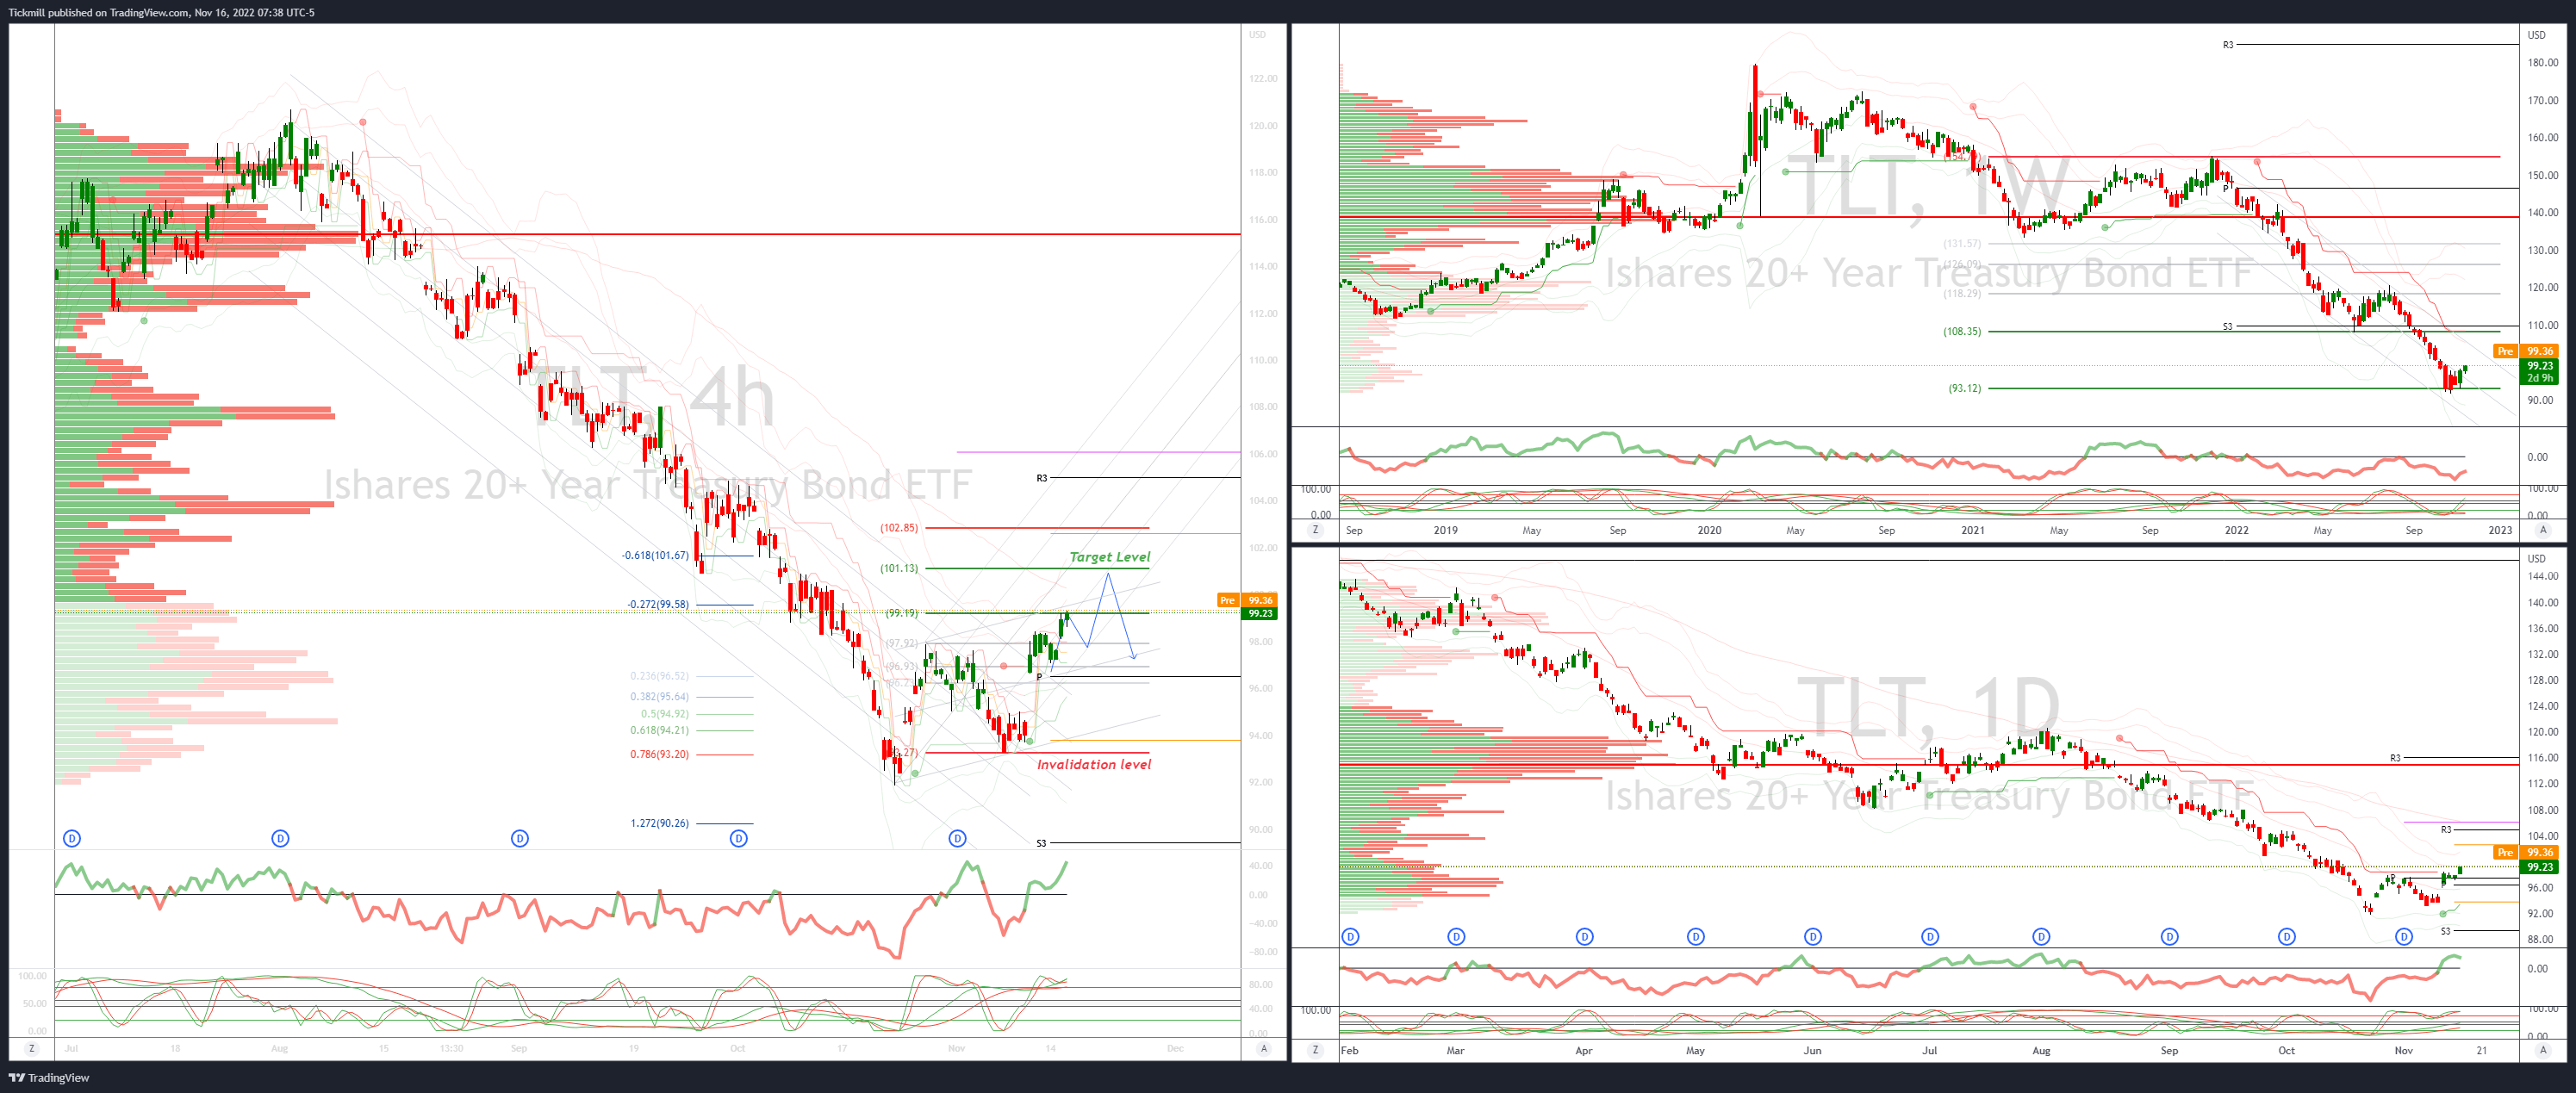Click August dividend marker on 4h chart
This screenshot has height=1093, width=2576.
[280, 838]
